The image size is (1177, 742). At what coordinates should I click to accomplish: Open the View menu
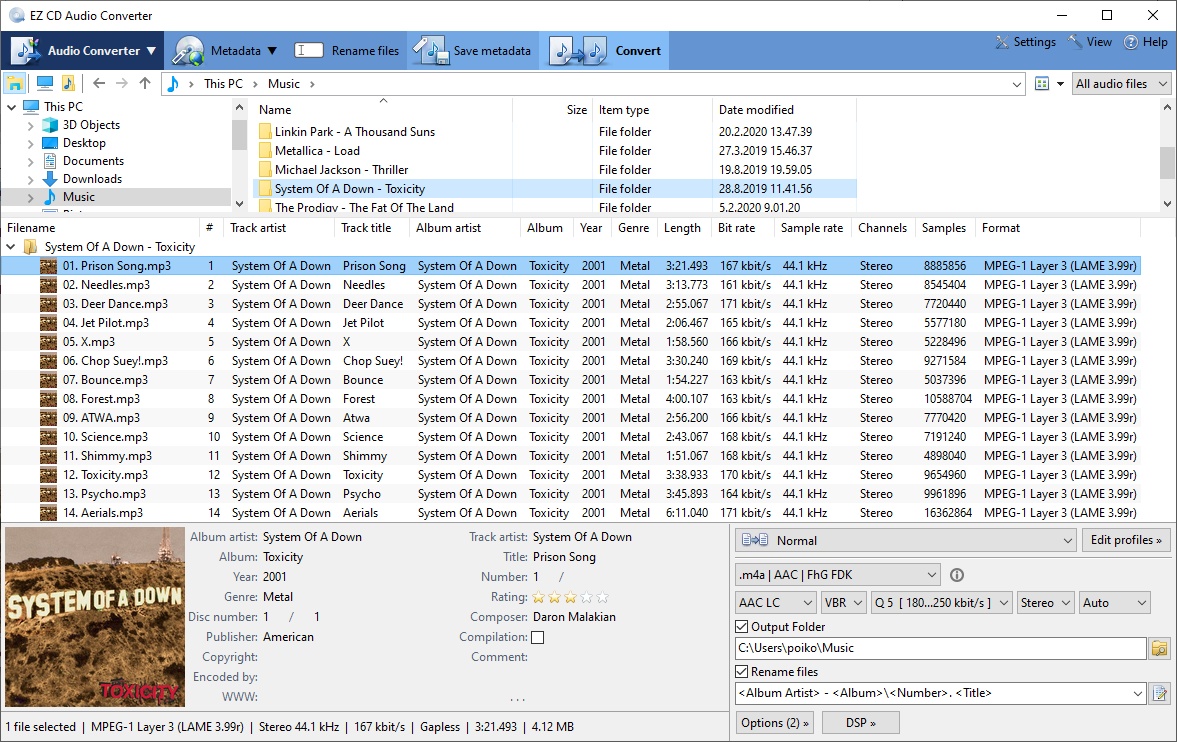(1090, 42)
